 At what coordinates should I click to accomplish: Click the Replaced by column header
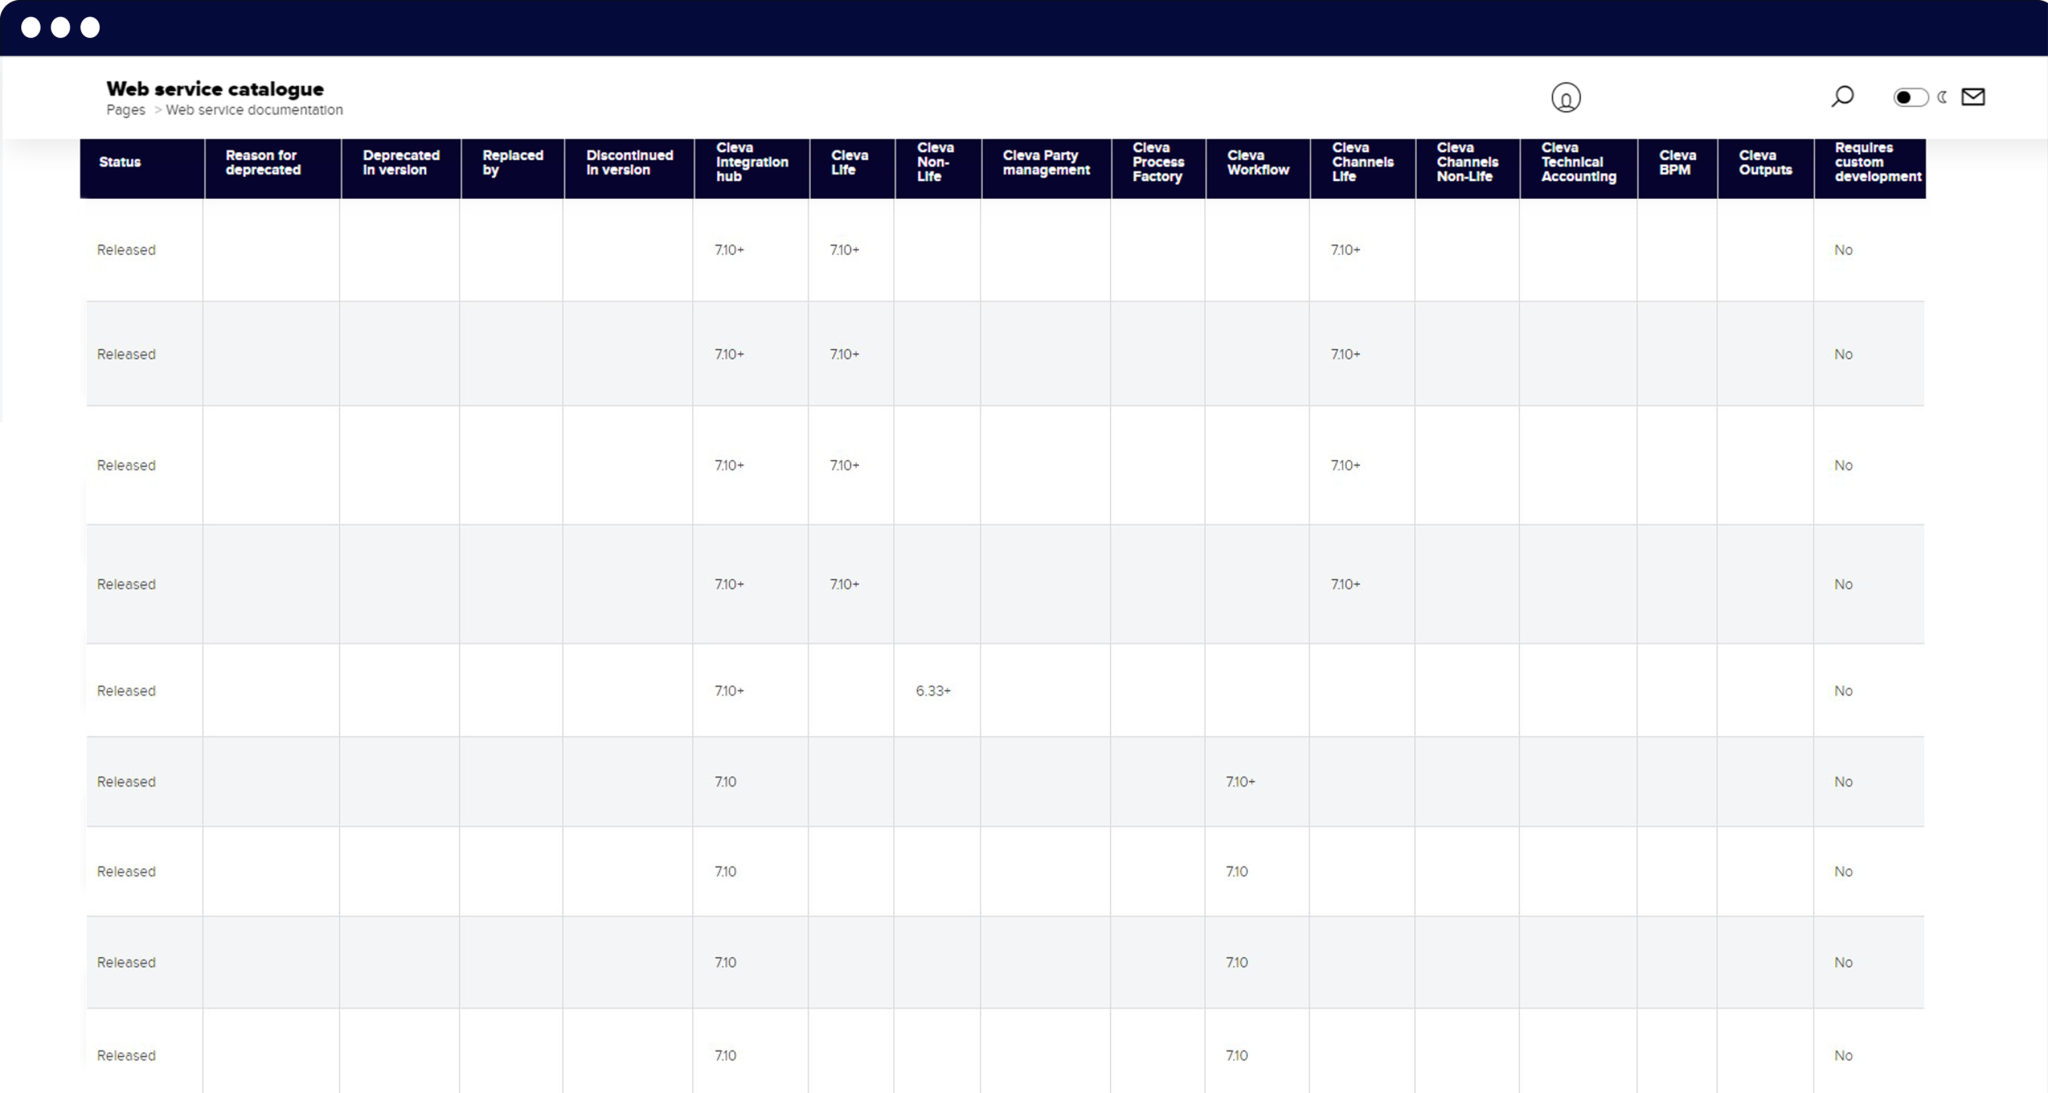tap(513, 162)
